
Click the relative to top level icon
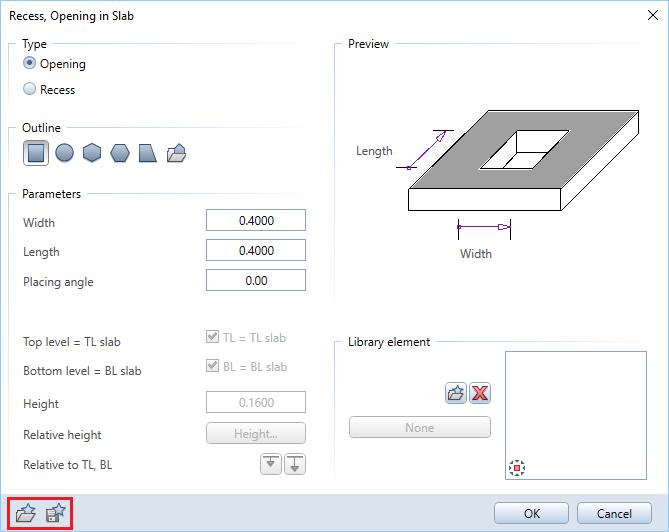pyautogui.click(x=271, y=464)
